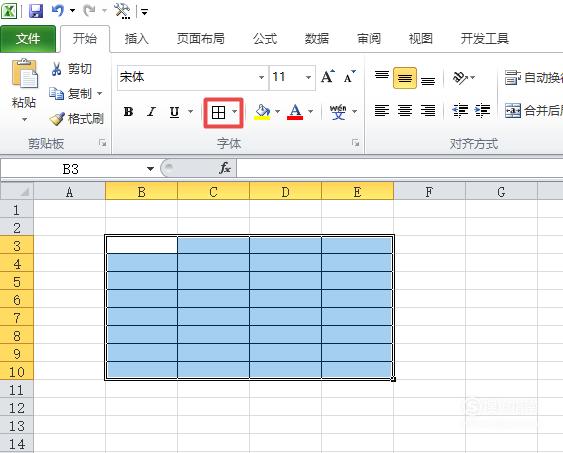Switch to the 视图 View tab
This screenshot has width=563, height=453.
(420, 38)
